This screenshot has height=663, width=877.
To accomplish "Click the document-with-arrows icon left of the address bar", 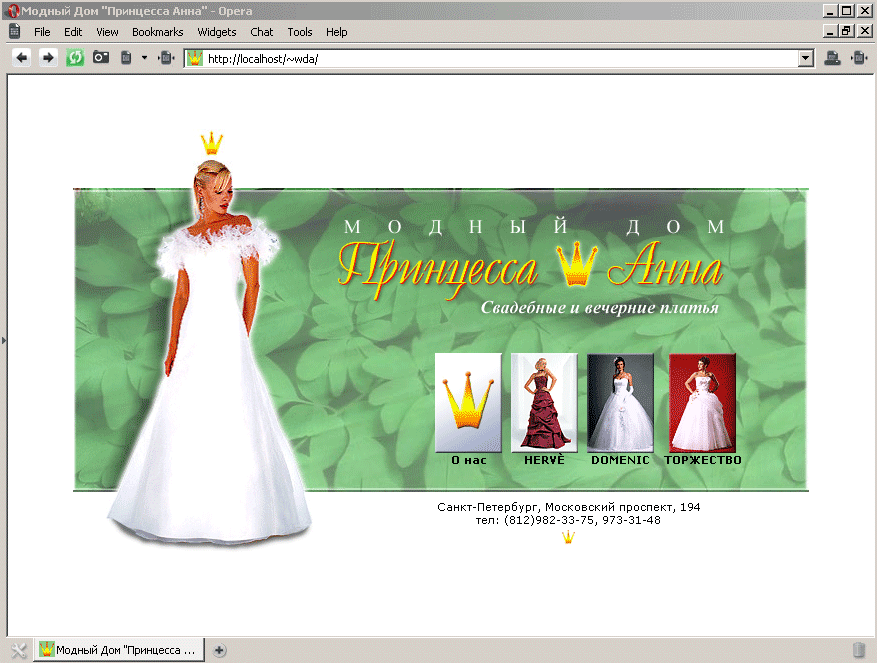I will tap(166, 58).
